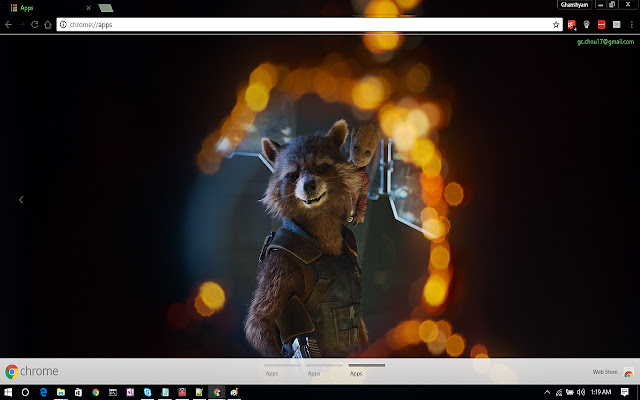Open the Action Center notifications icon
Viewport: 640px width, 400px height.
pos(624,392)
